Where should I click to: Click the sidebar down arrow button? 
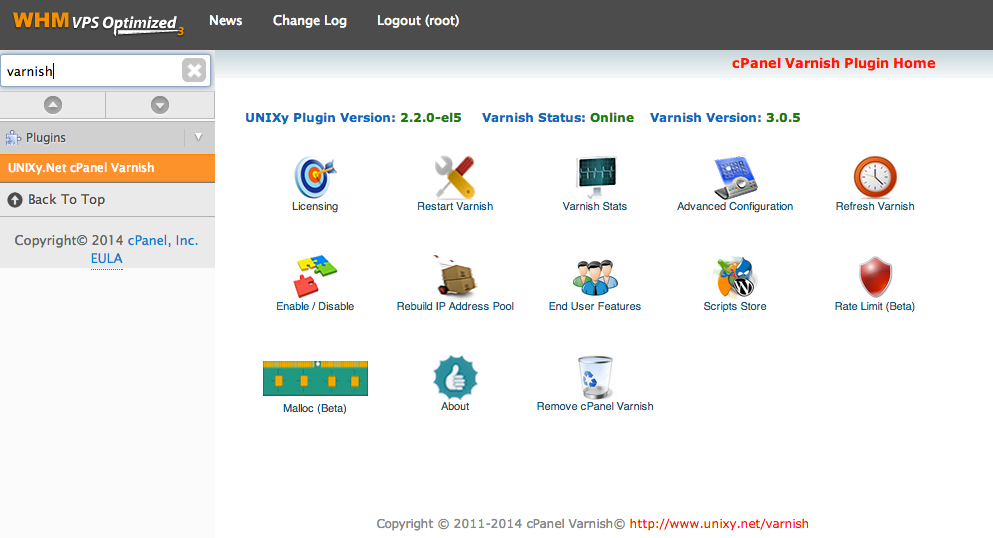coord(160,105)
